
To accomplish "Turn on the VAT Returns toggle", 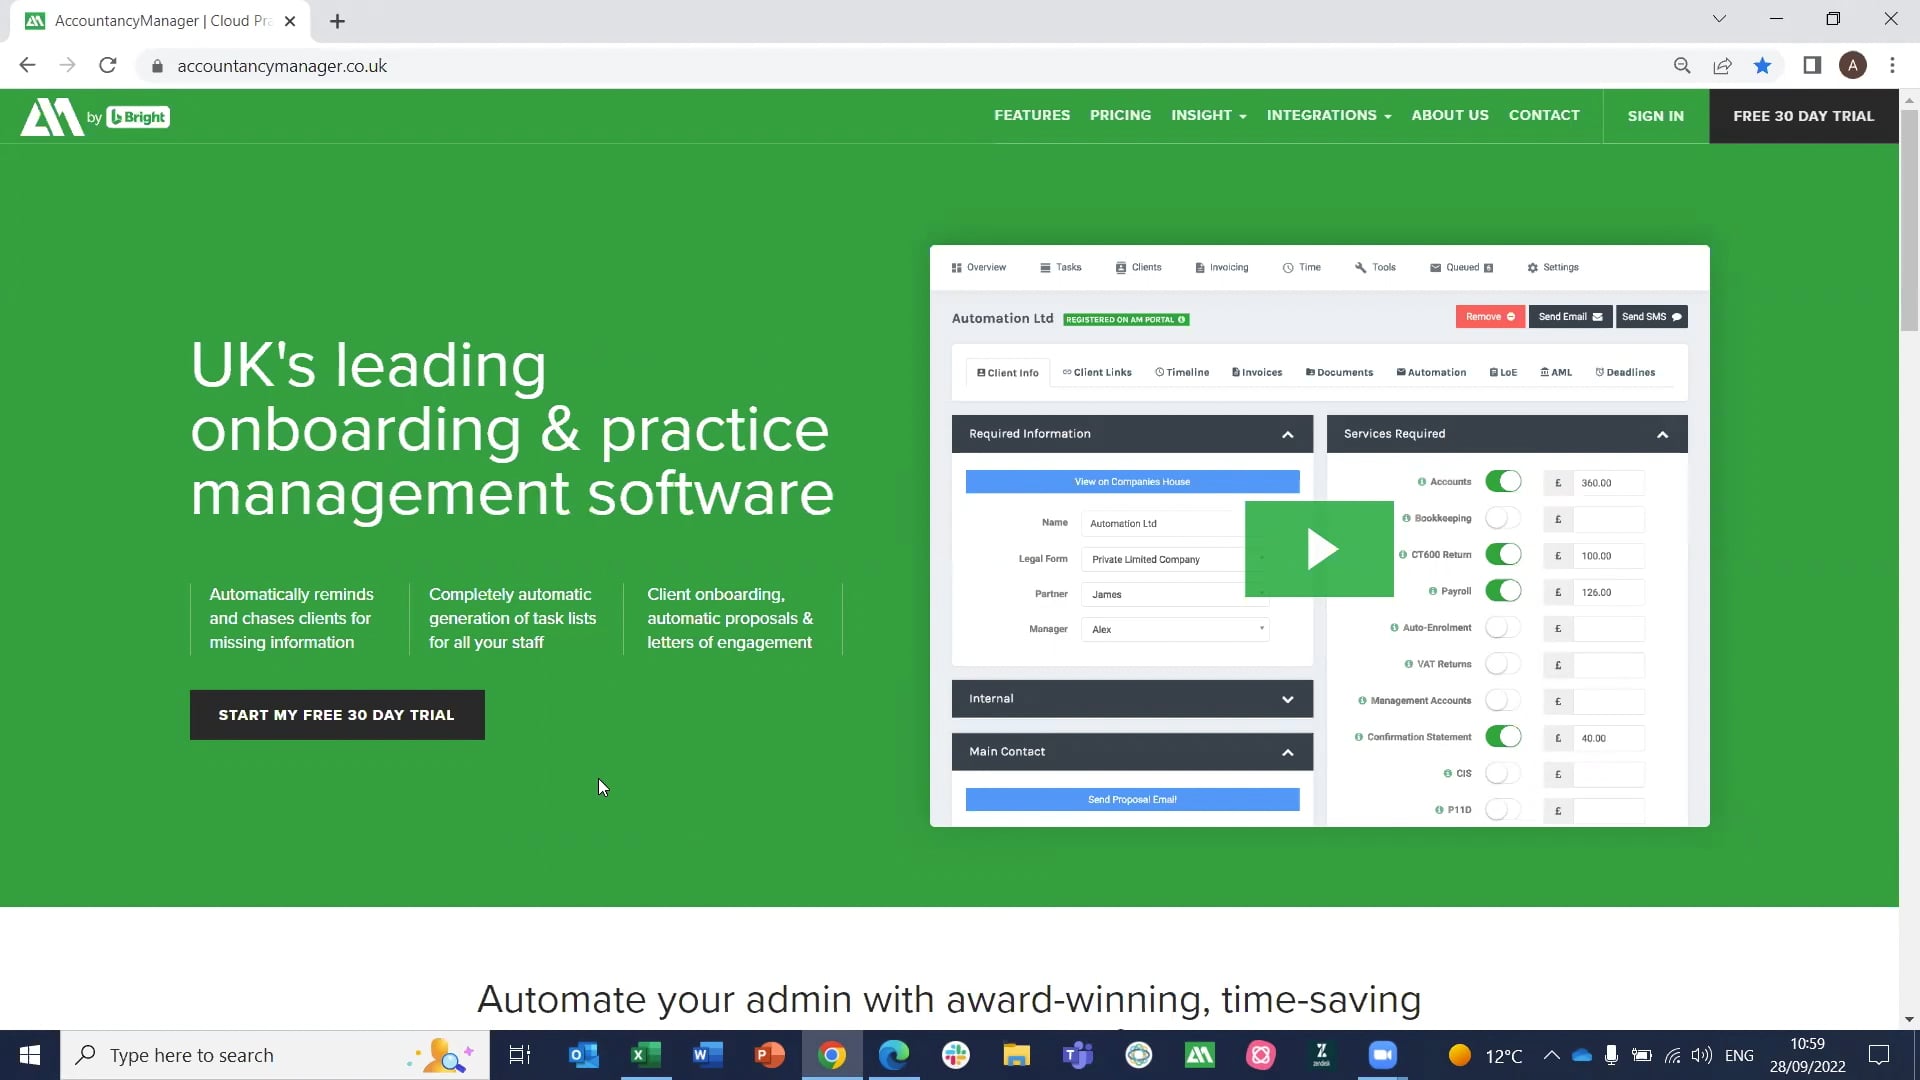I will [x=1502, y=664].
